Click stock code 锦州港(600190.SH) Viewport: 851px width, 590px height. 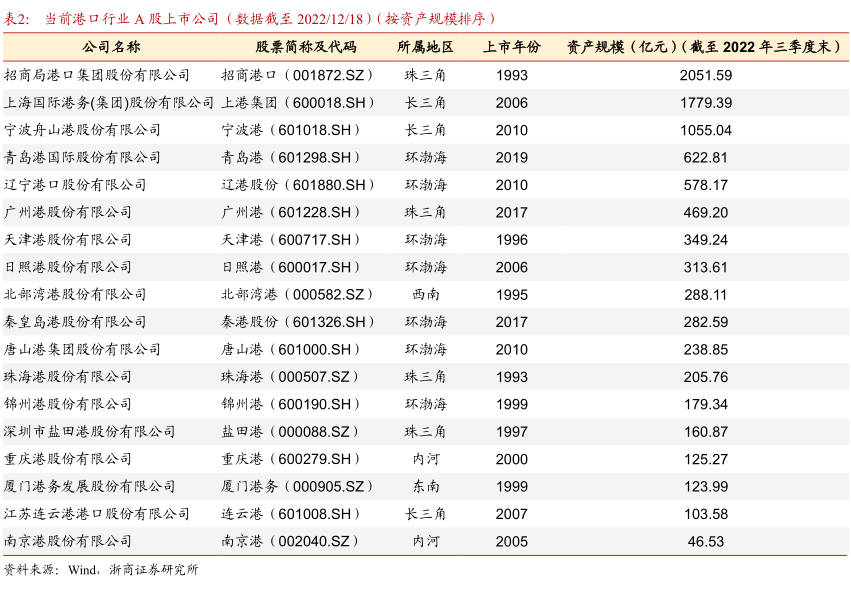click(x=290, y=404)
